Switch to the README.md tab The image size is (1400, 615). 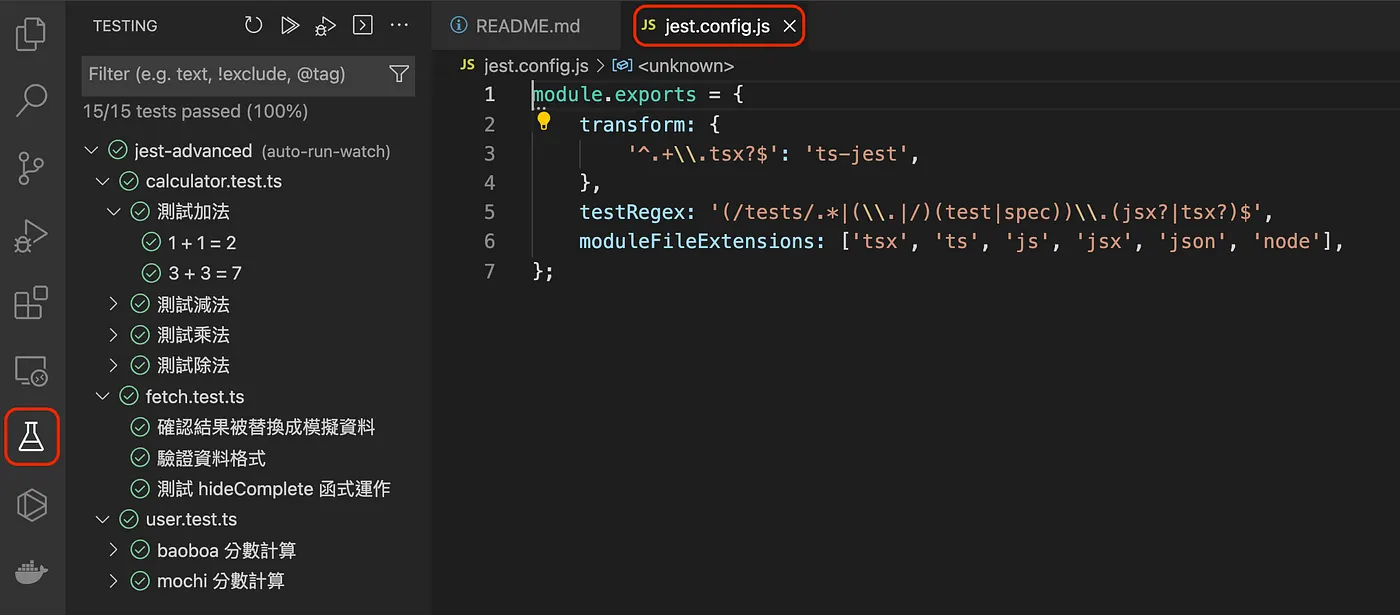(528, 27)
